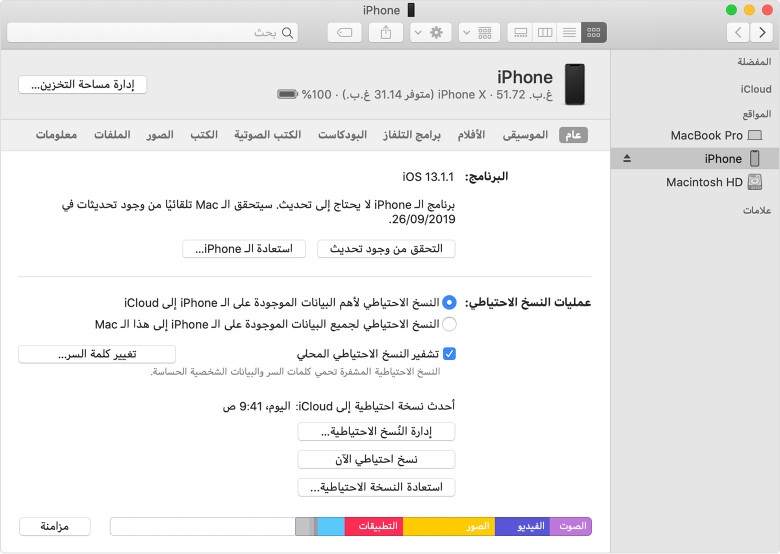Click the استعادة الـ iPhone button

(x=244, y=249)
